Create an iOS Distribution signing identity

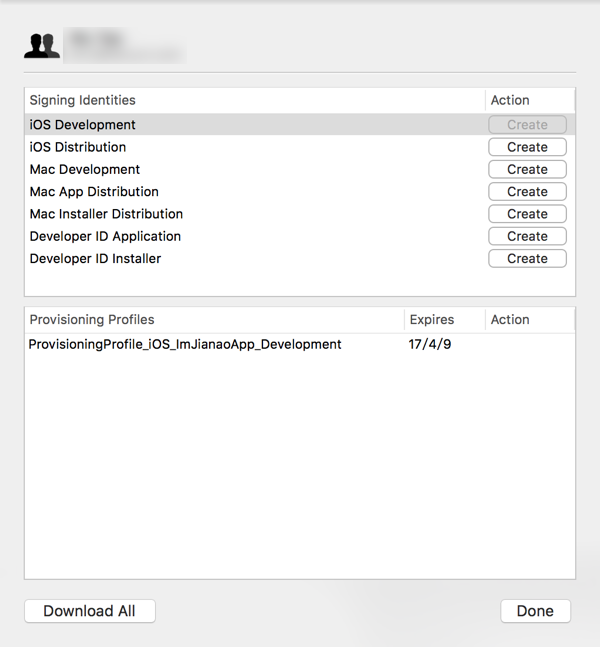[527, 147]
